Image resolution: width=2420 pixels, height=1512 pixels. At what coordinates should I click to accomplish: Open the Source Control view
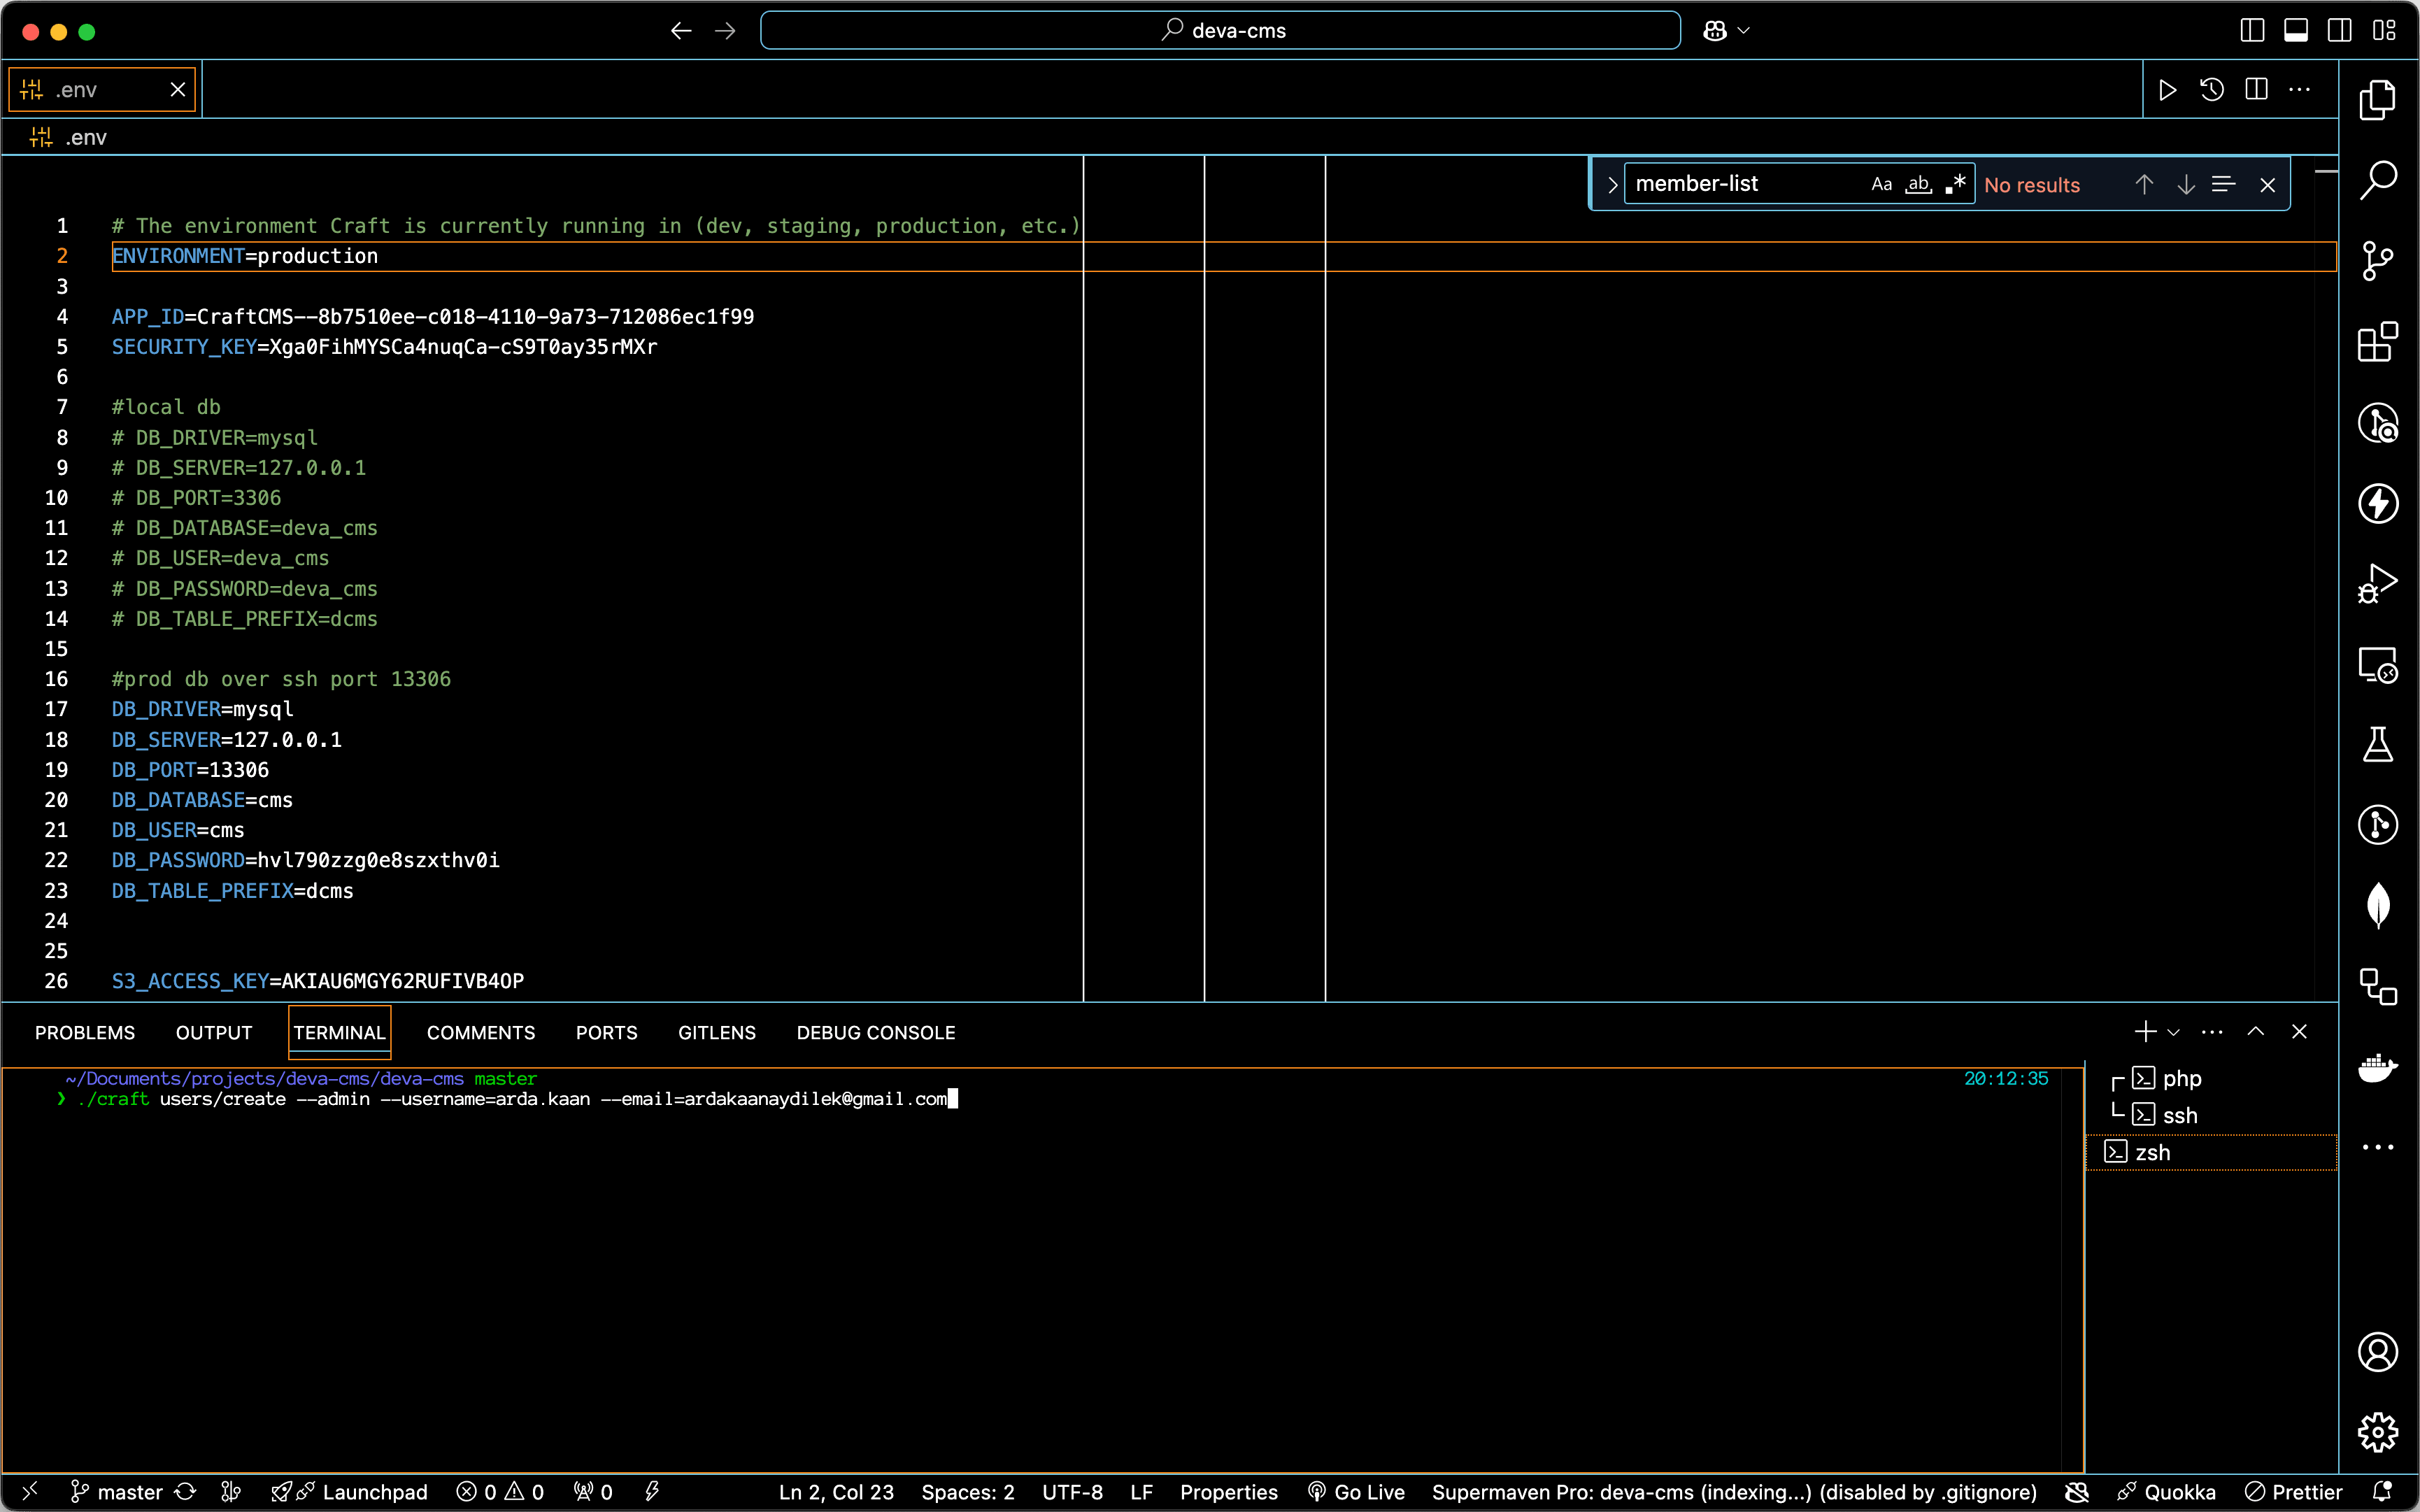coord(2377,261)
